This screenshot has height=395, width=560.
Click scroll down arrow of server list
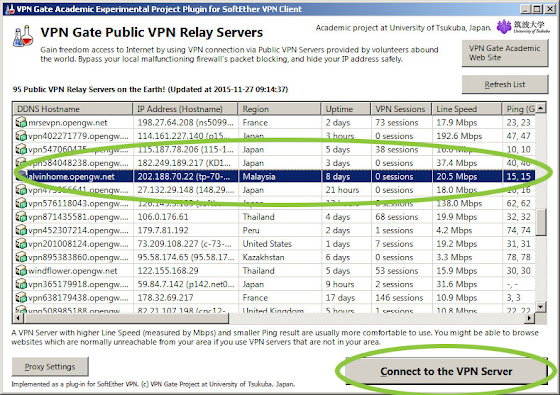[x=541, y=306]
